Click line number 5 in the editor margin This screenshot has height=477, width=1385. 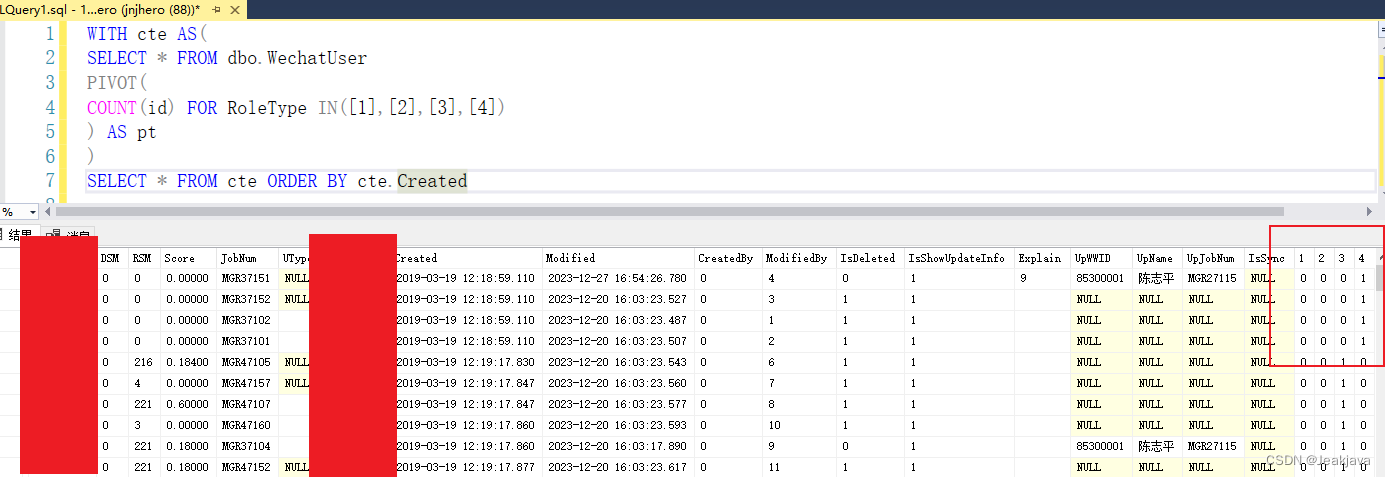(x=49, y=132)
